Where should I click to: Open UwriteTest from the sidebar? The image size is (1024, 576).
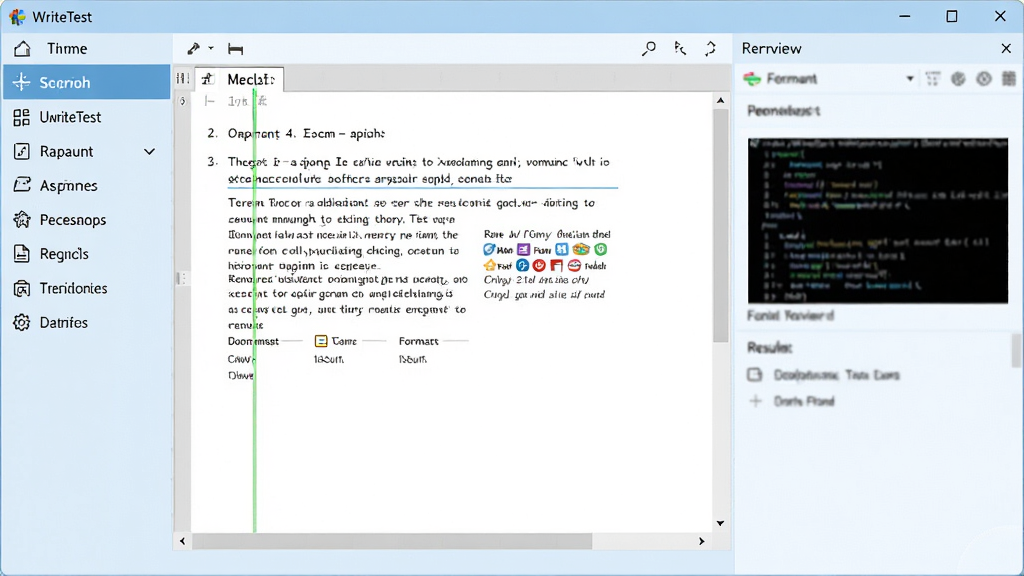86,117
